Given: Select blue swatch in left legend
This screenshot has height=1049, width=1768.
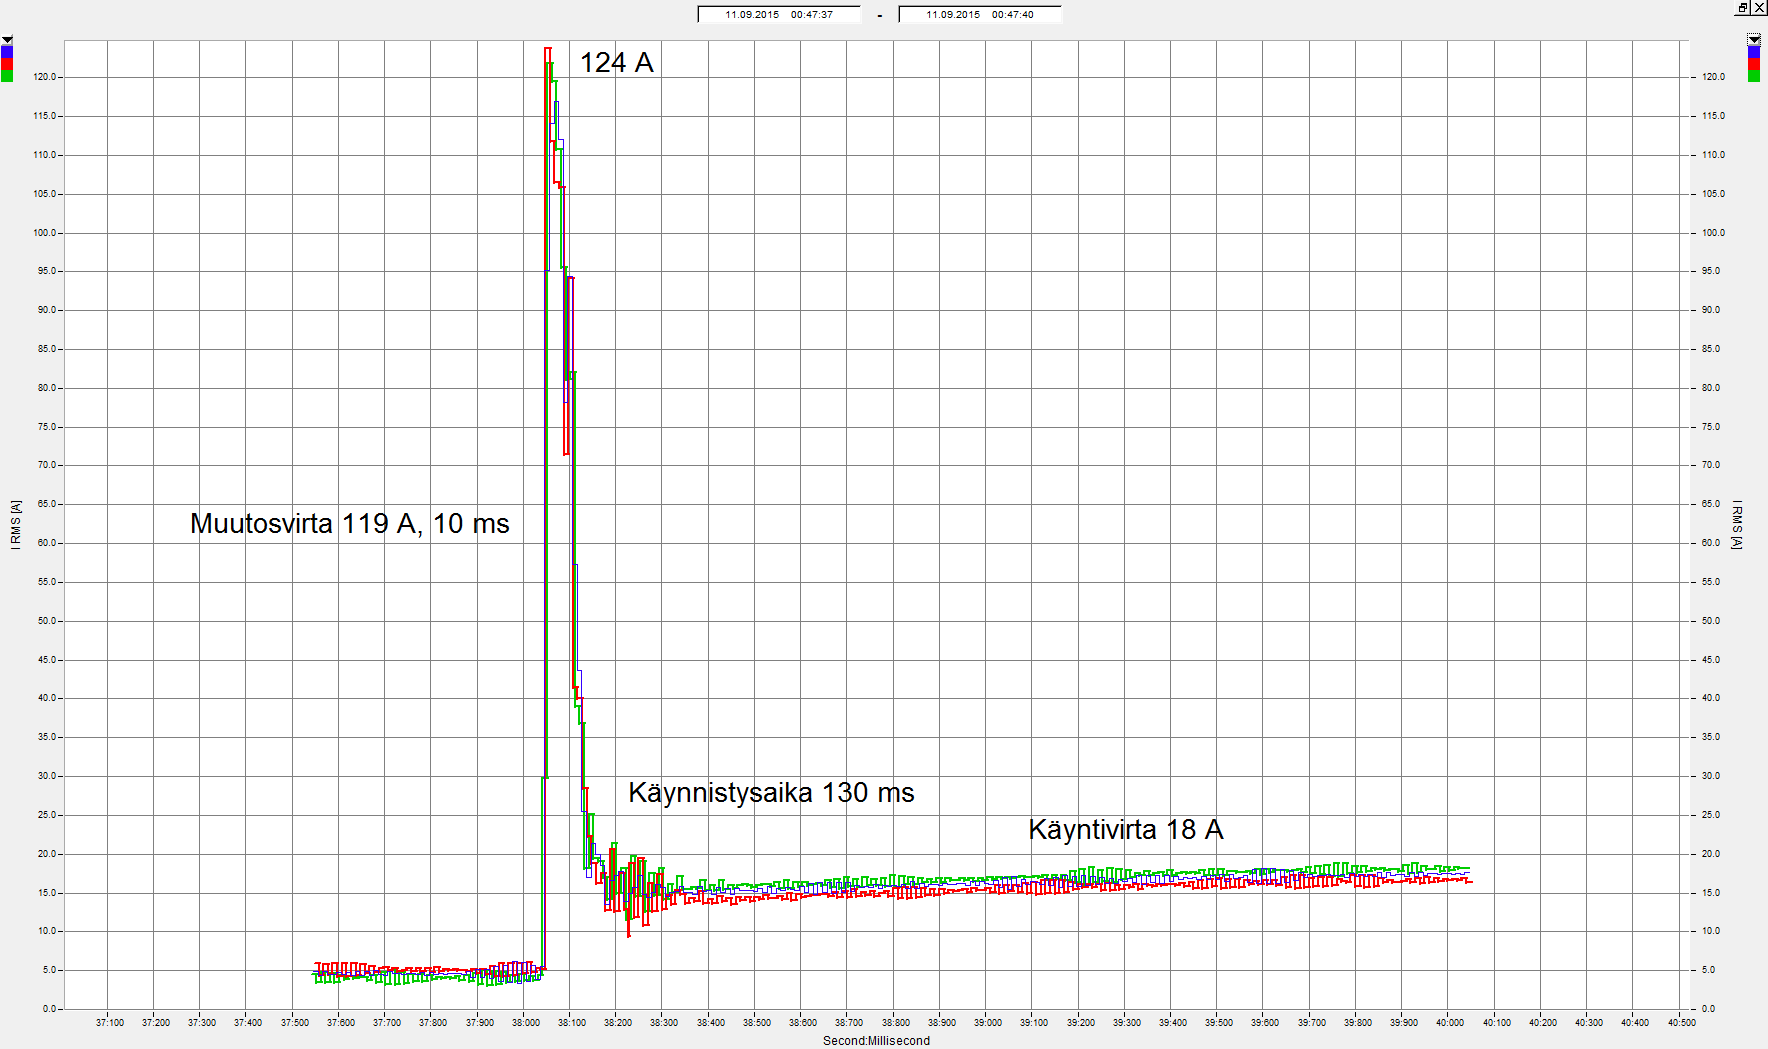Looking at the screenshot, I should tap(7, 51).
